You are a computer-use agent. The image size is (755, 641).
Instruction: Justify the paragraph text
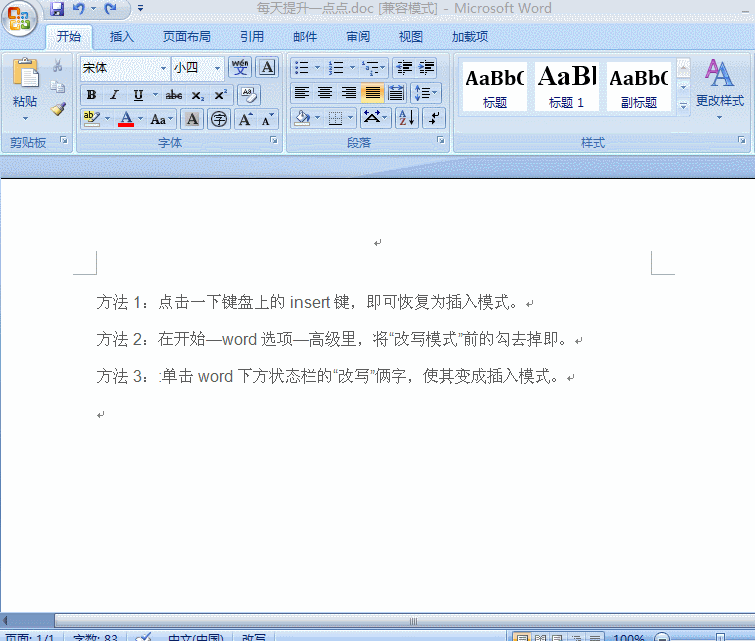pos(372,92)
